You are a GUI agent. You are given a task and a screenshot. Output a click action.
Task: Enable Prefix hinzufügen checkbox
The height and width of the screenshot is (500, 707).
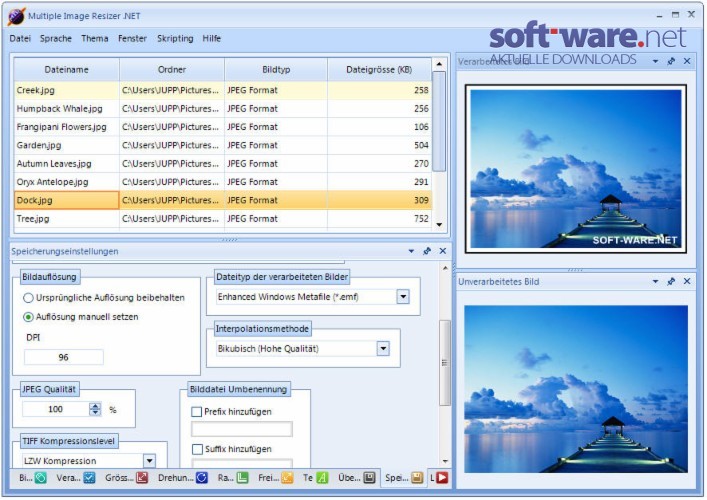click(x=197, y=412)
